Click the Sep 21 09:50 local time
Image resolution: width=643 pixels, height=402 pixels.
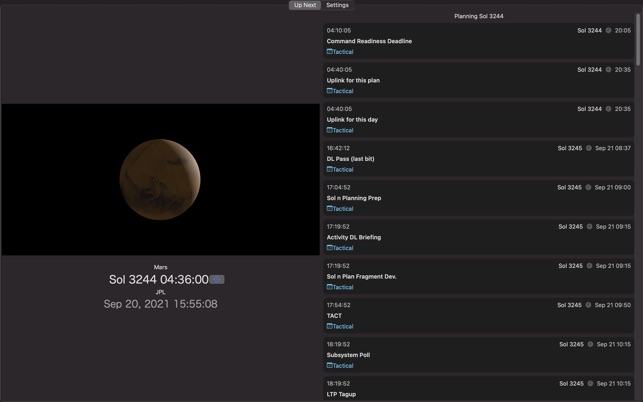[613, 305]
